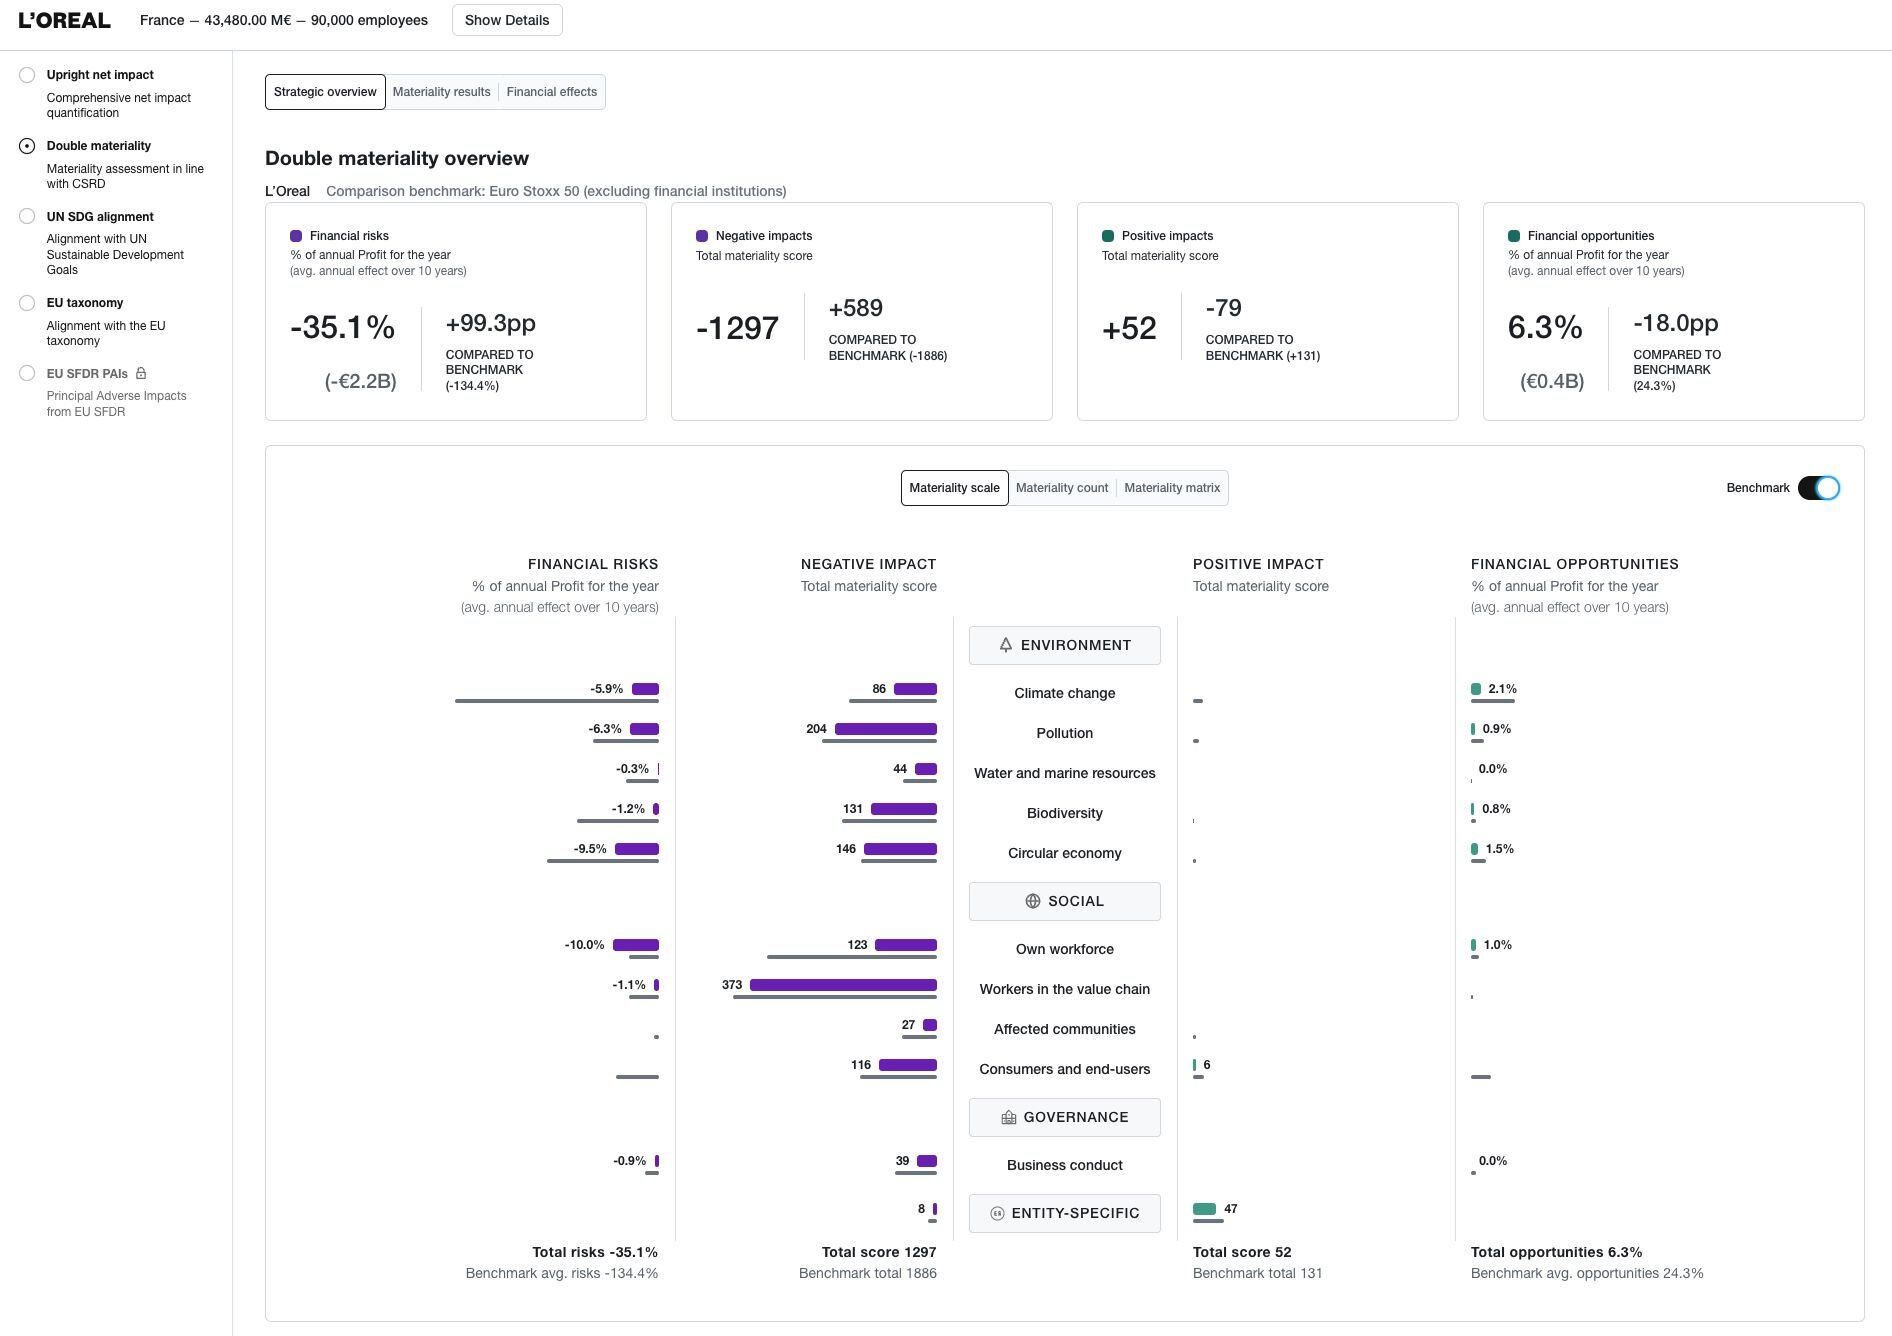
Task: Click the Governance building icon
Action: pos(1009,1117)
